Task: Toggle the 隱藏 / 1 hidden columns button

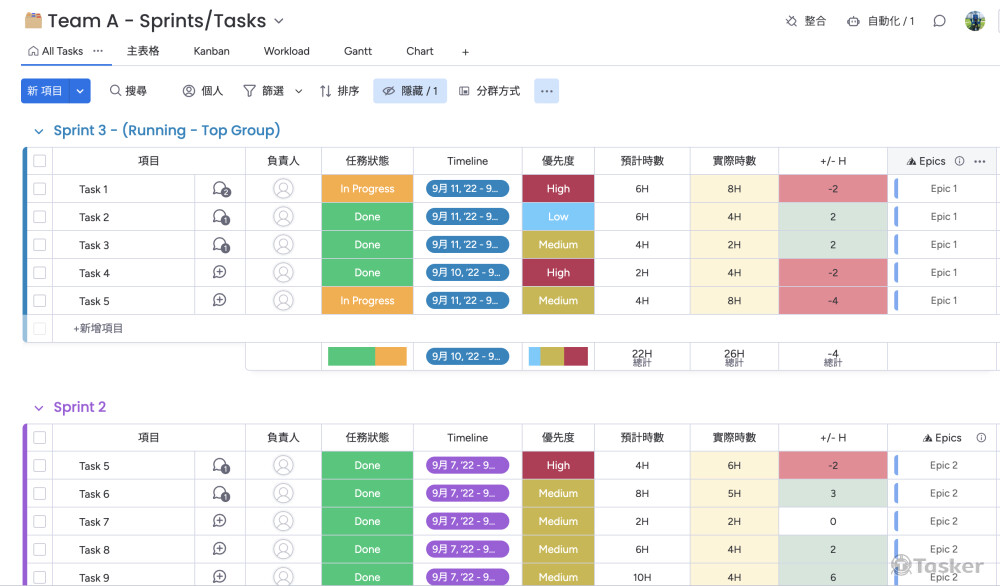Action: coord(410,91)
